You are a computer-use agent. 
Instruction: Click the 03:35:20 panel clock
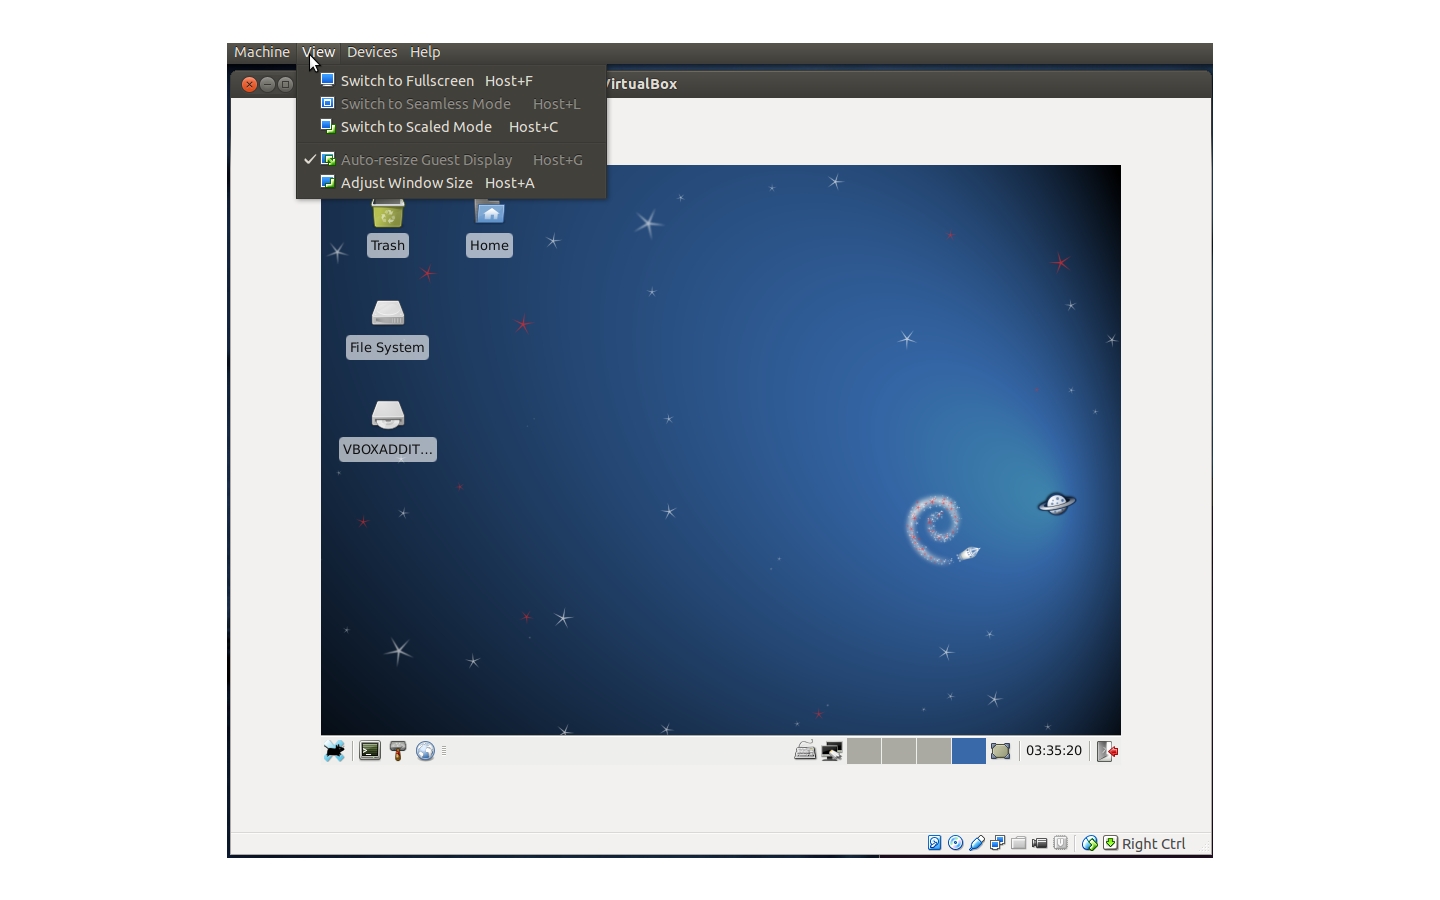coord(1054,751)
